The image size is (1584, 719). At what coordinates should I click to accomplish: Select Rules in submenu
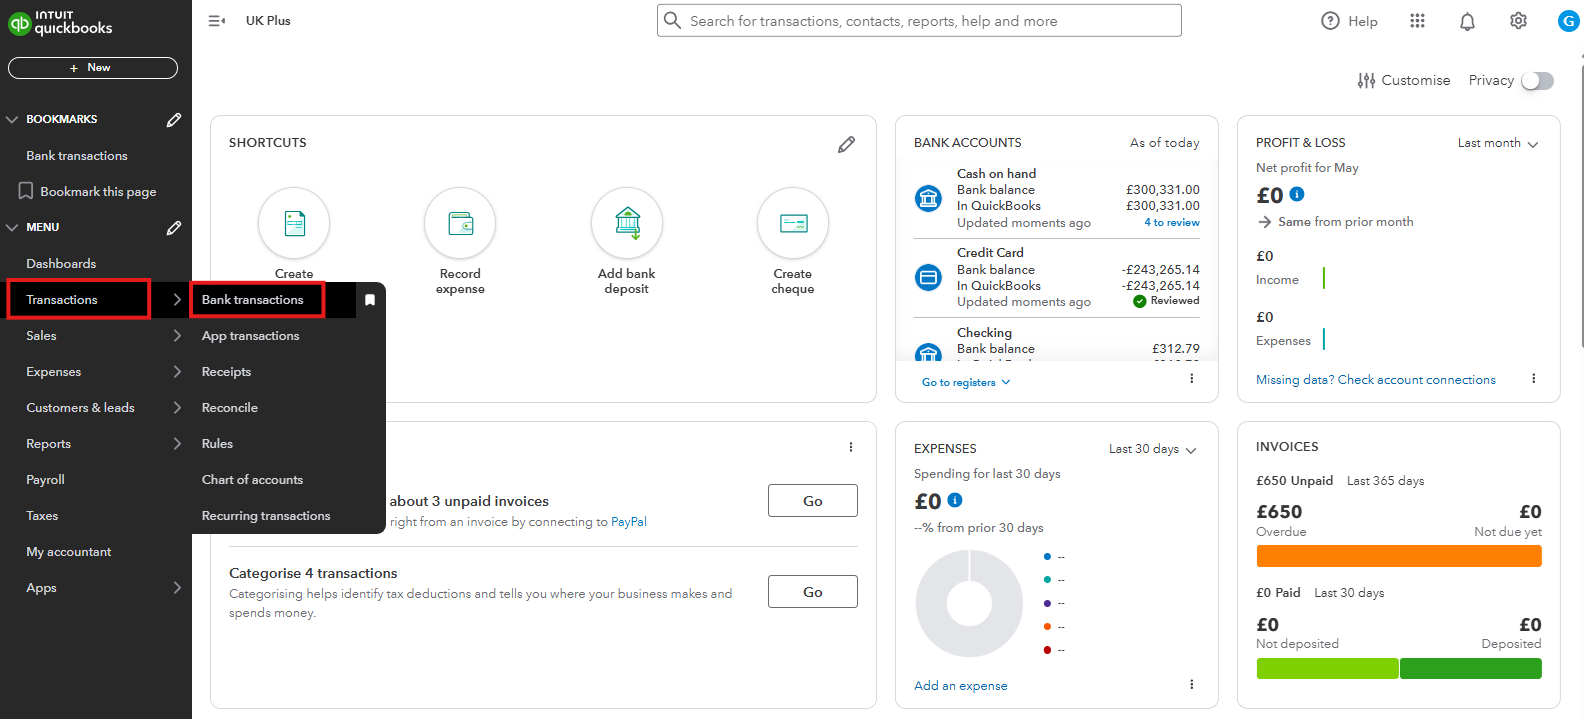(x=218, y=444)
